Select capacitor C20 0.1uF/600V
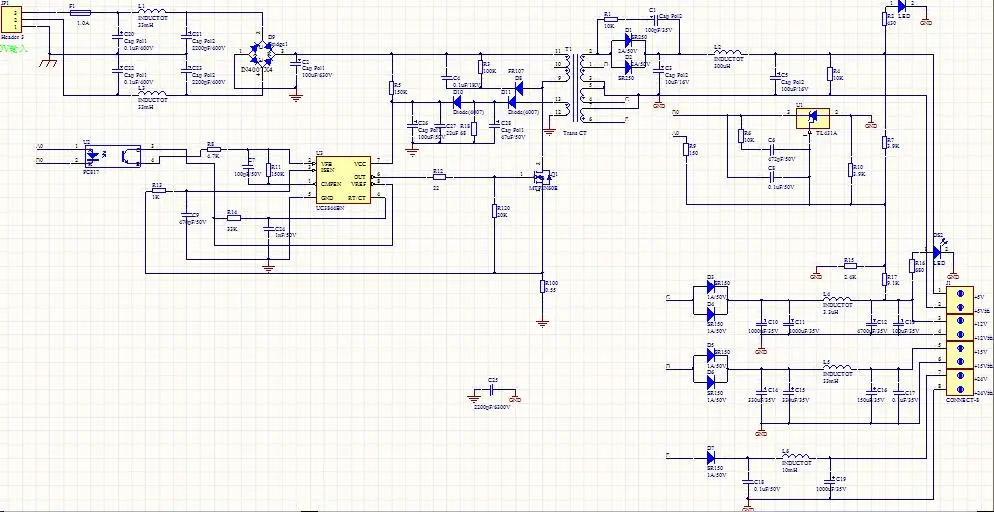The height and width of the screenshot is (512, 994). [117, 35]
